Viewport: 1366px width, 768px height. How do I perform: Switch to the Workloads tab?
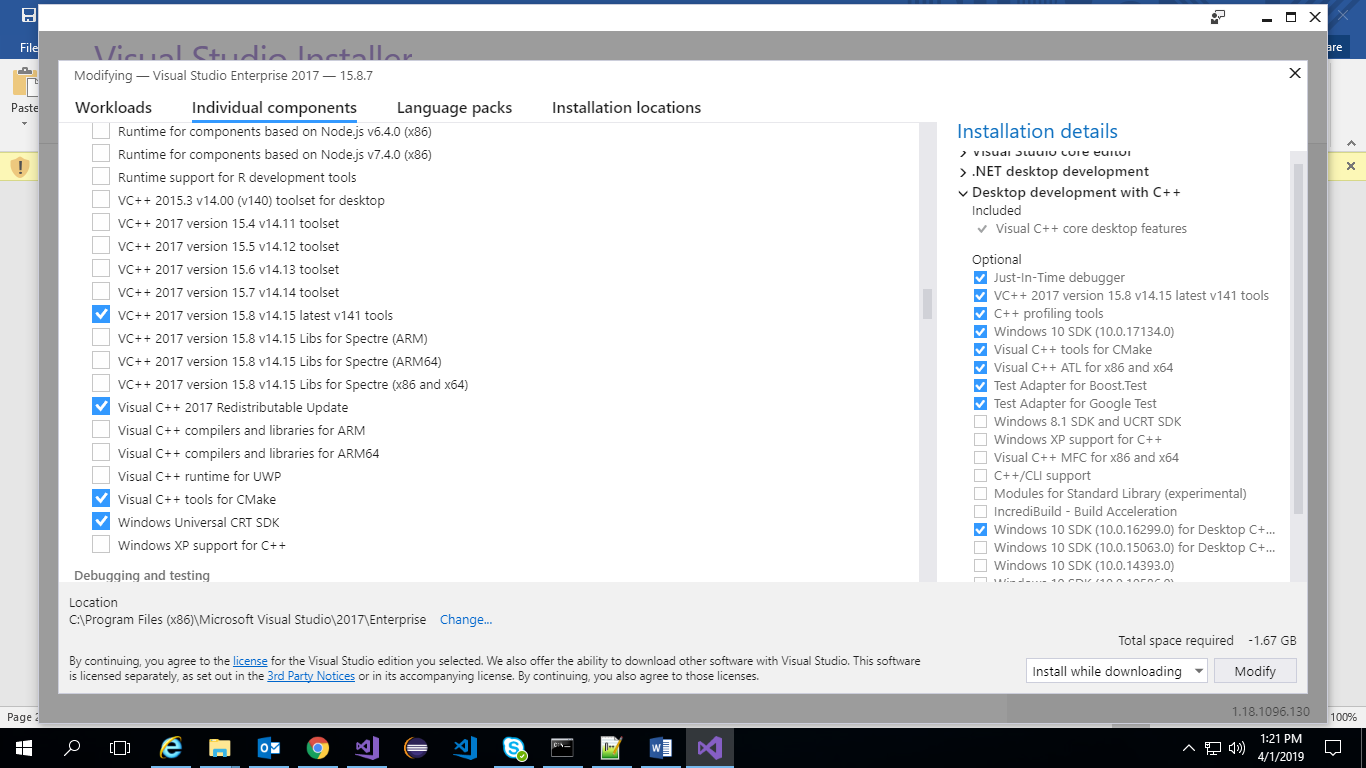click(113, 108)
